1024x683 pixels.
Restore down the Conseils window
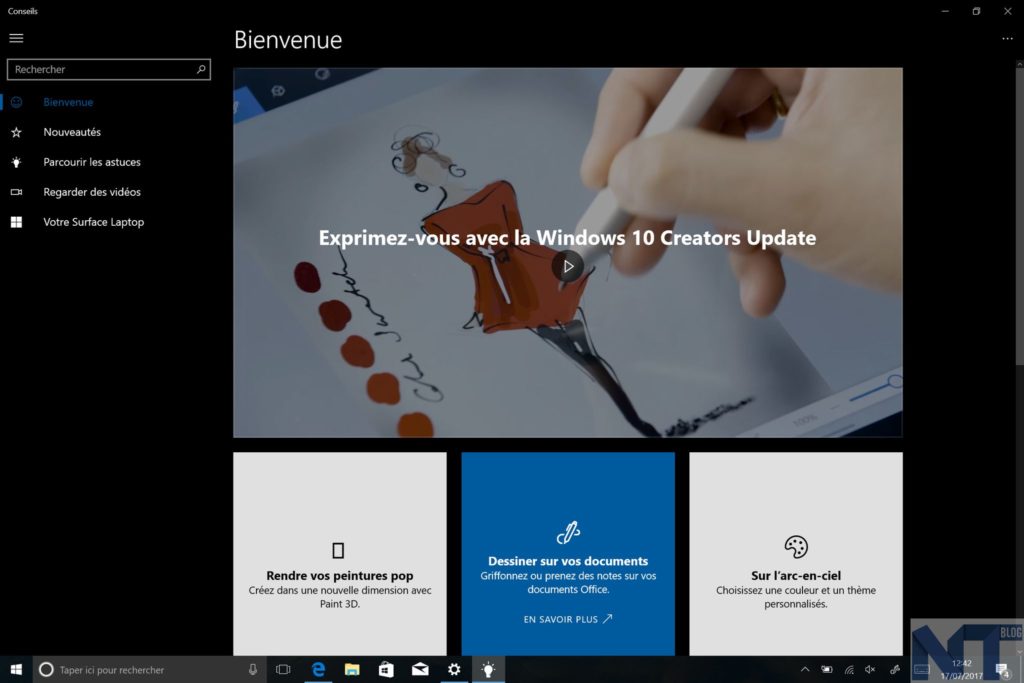click(x=976, y=11)
